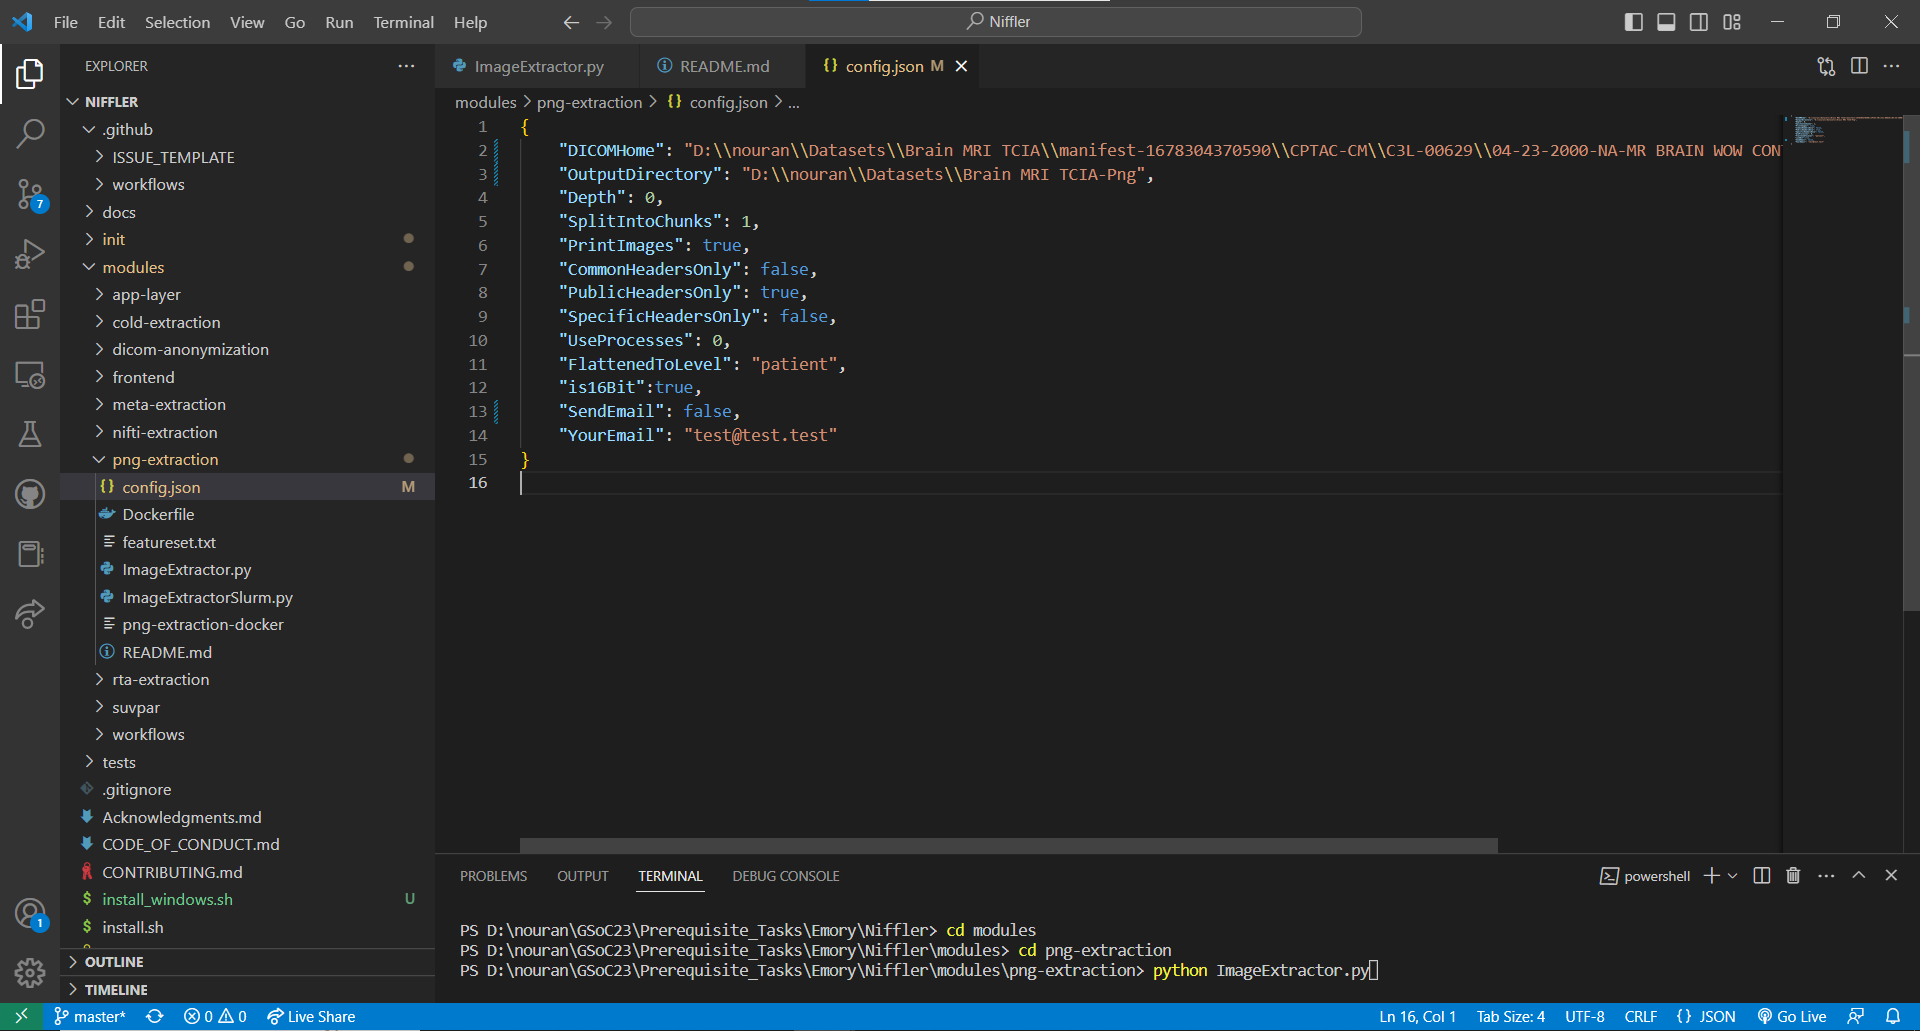Viewport: 1920px width, 1031px height.
Task: Toggle the primary side bar
Action: pyautogui.click(x=1633, y=21)
